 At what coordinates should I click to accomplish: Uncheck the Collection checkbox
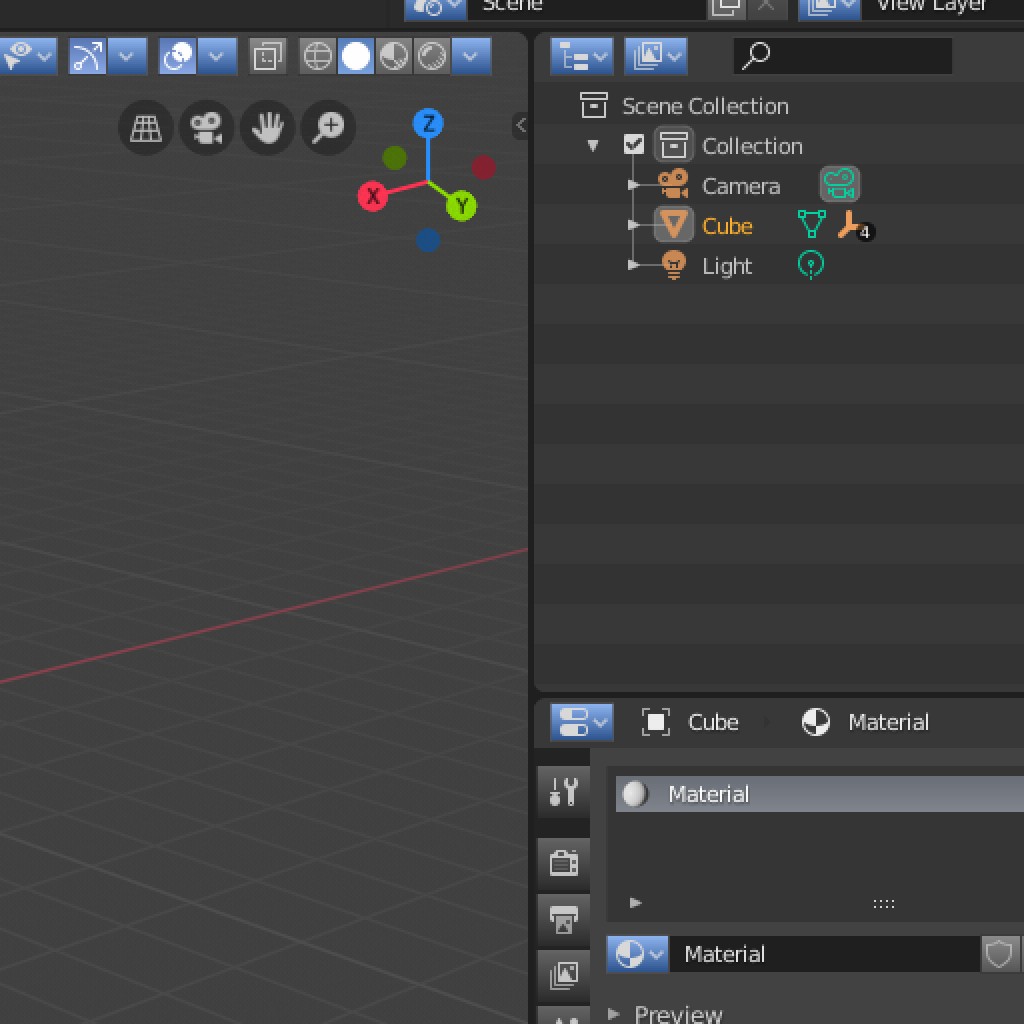[633, 144]
